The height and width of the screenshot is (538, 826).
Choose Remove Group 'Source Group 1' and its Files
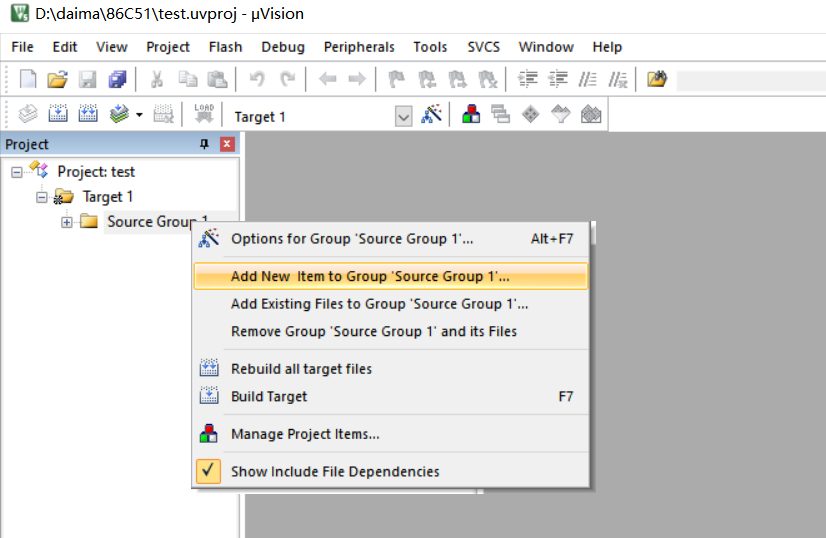click(391, 331)
